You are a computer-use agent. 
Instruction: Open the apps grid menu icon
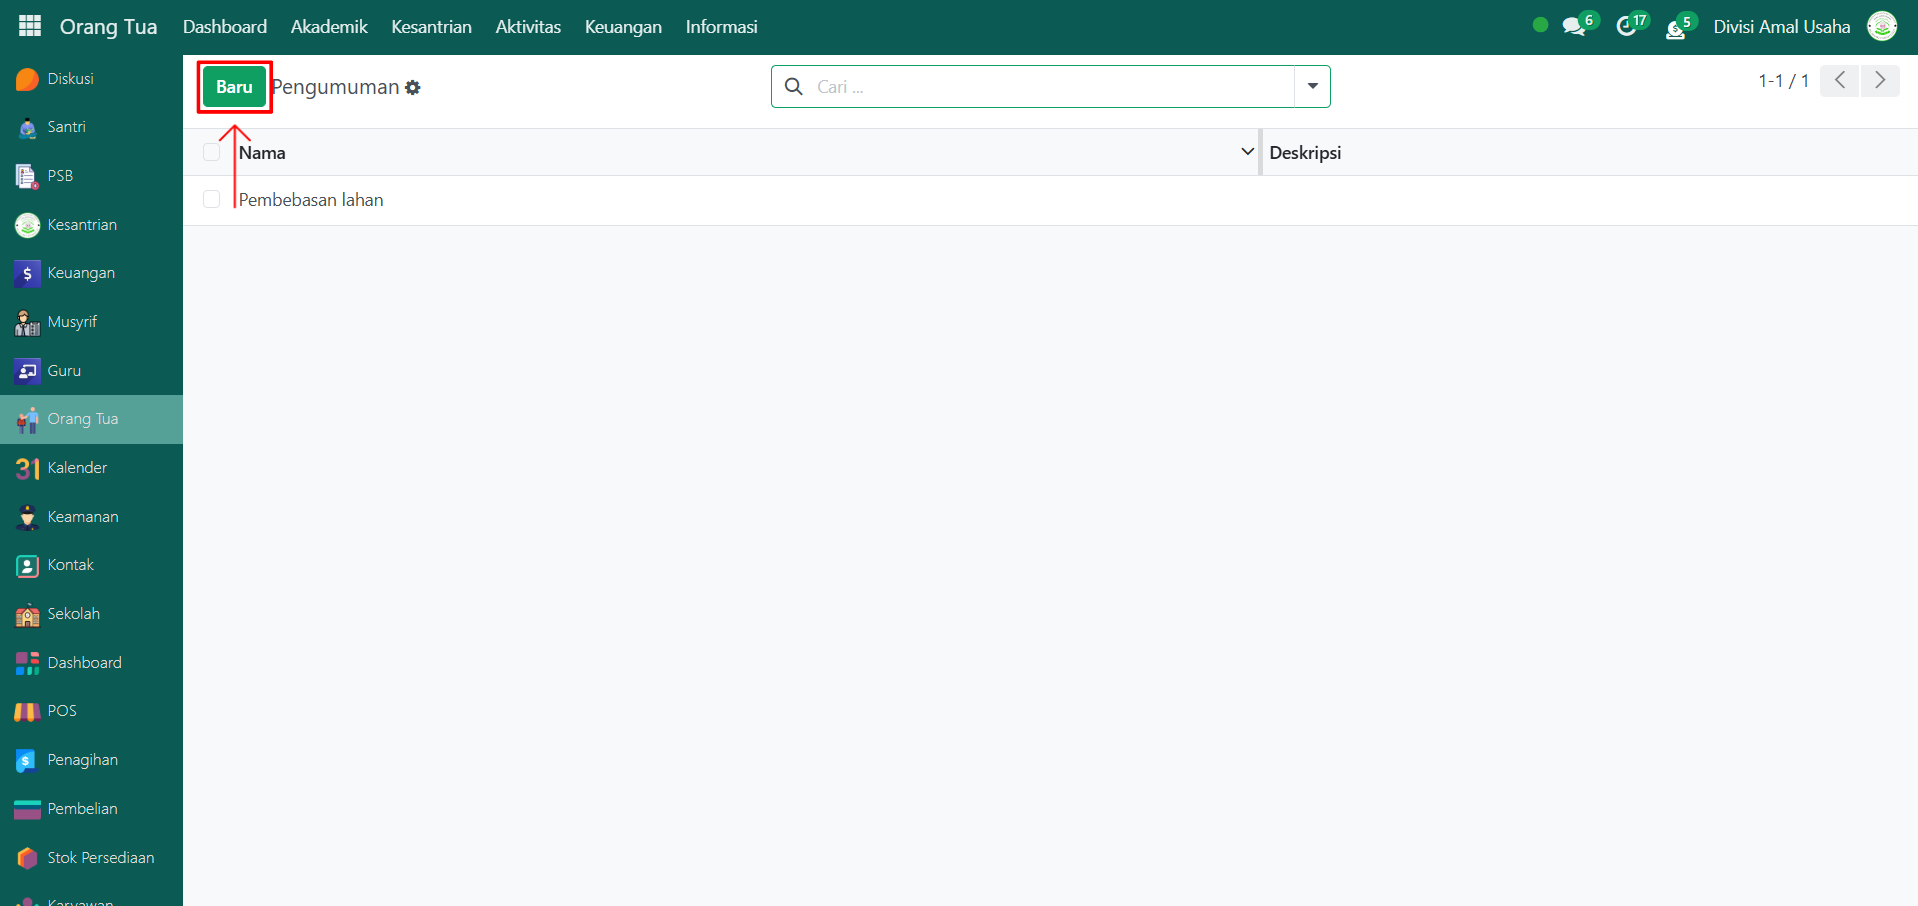(30, 26)
